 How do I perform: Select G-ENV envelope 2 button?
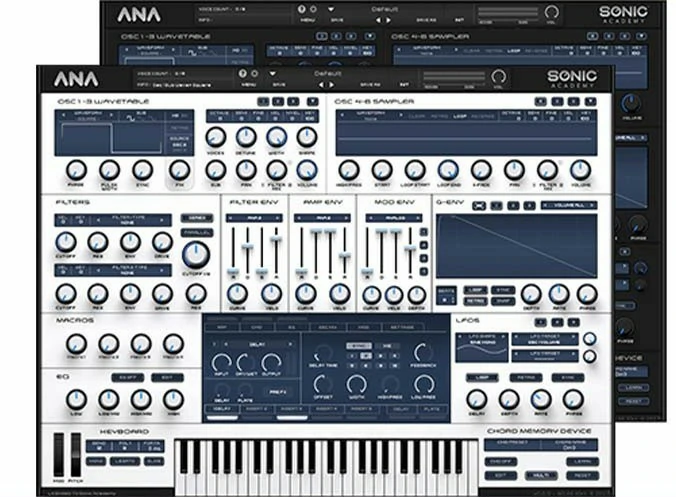point(513,206)
